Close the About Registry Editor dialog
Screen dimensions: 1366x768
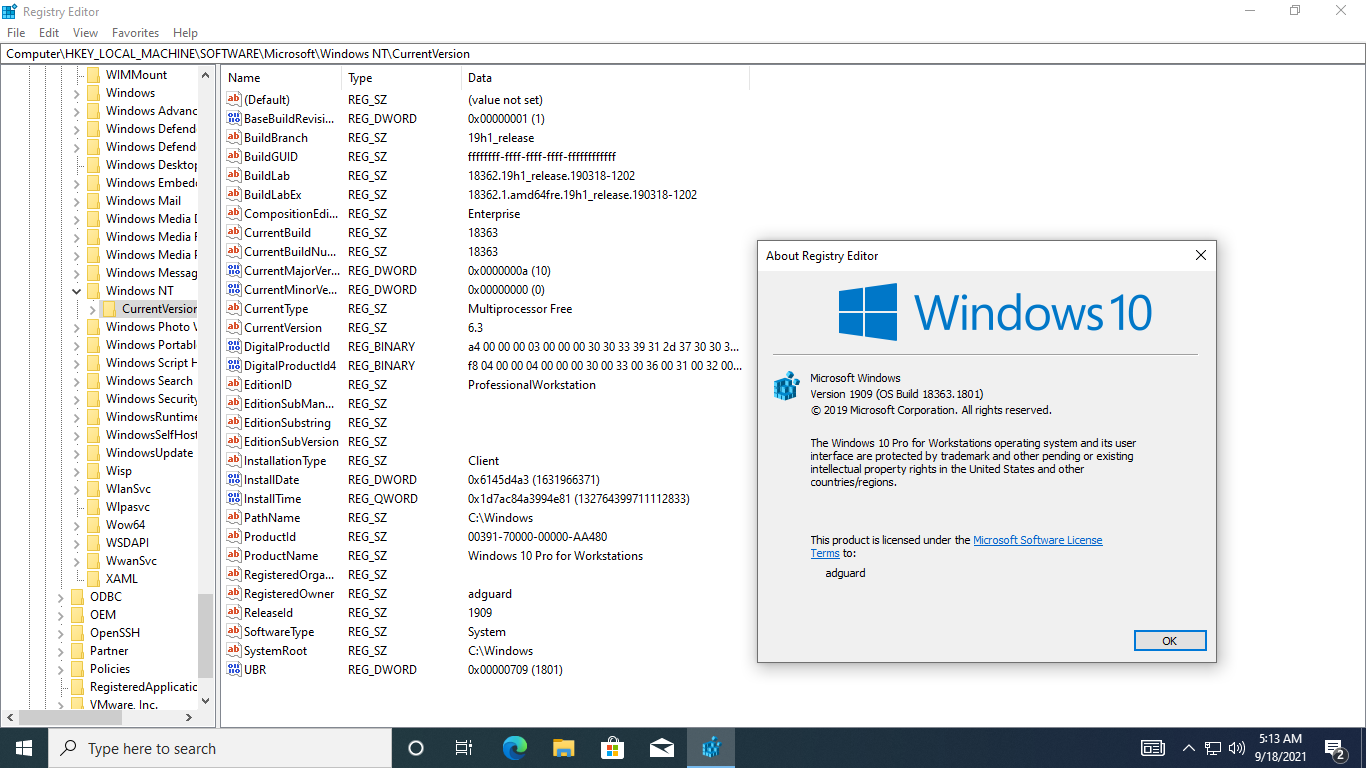pyautogui.click(x=1201, y=256)
